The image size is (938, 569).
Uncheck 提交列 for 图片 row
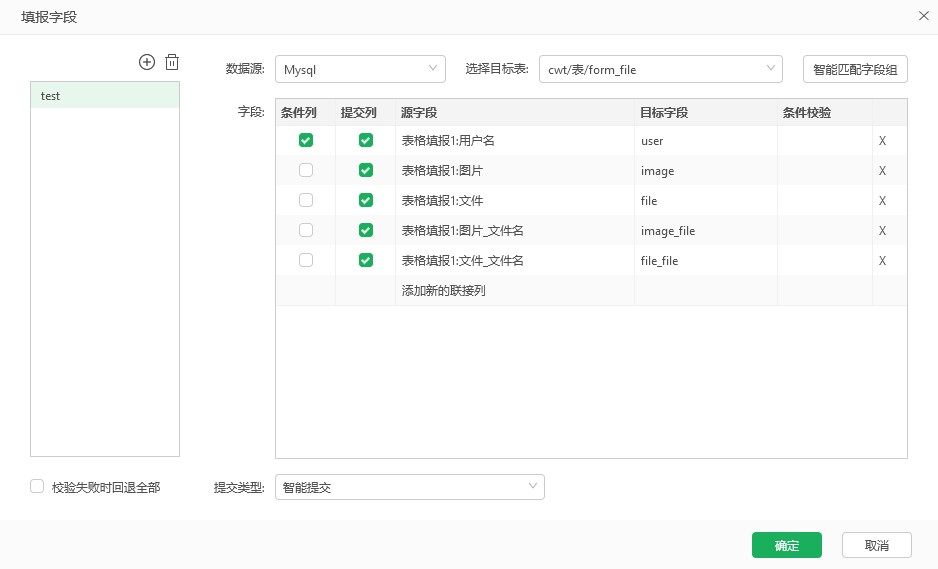[366, 170]
